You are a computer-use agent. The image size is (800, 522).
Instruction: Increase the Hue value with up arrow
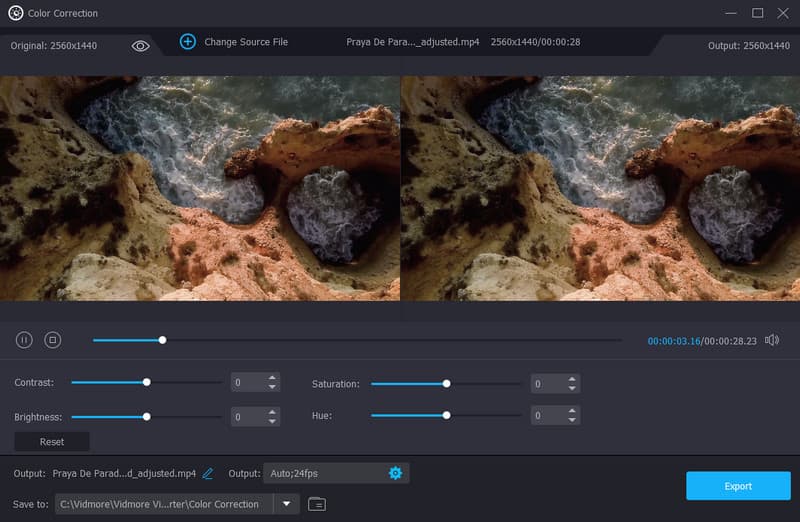point(572,411)
